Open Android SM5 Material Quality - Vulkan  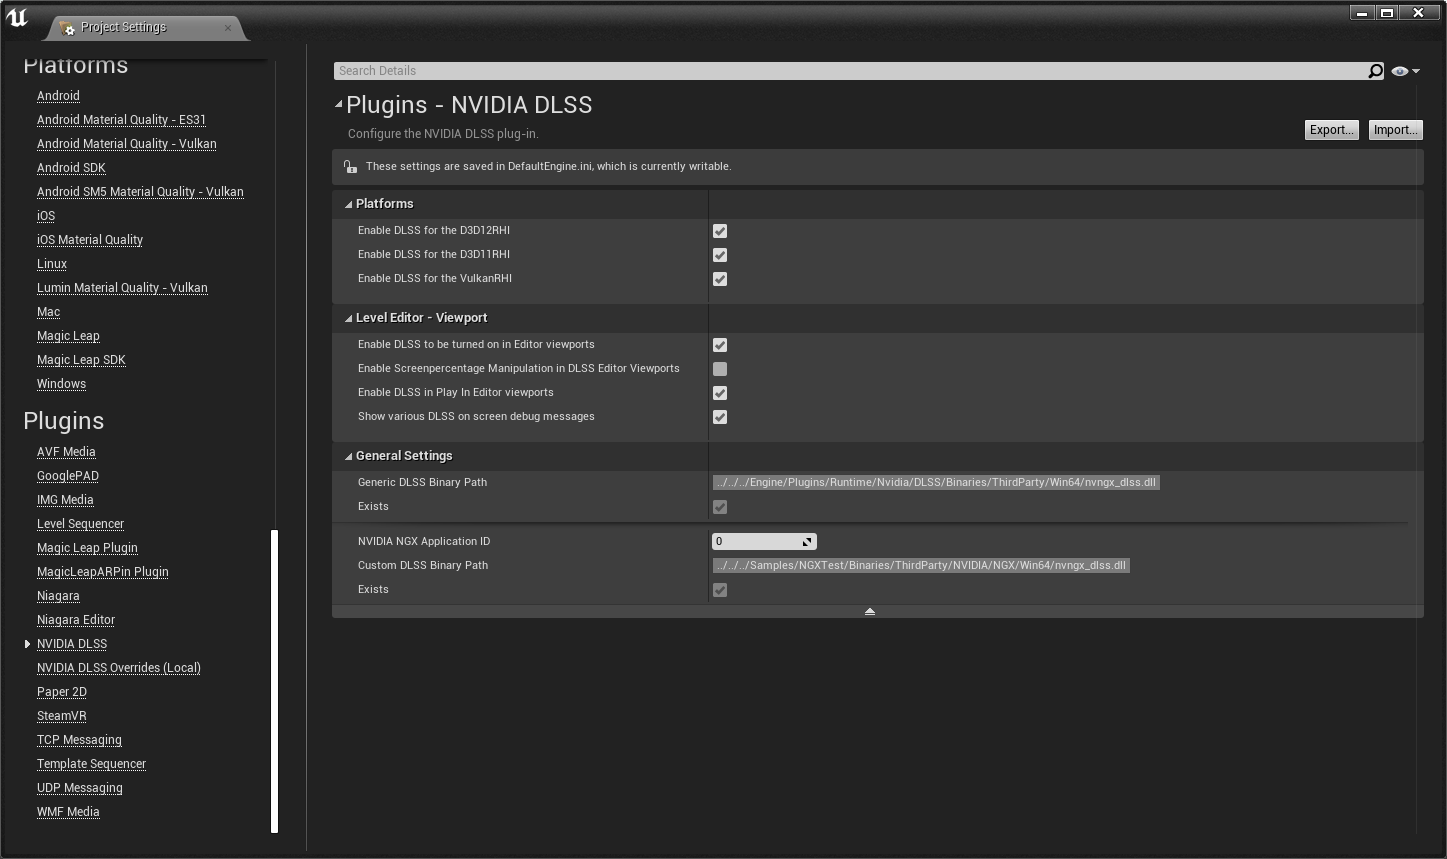[140, 192]
